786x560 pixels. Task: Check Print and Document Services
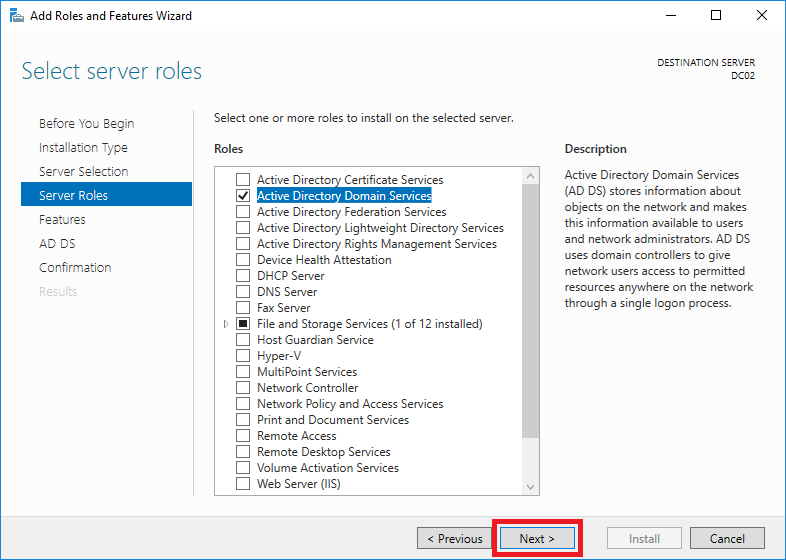243,420
